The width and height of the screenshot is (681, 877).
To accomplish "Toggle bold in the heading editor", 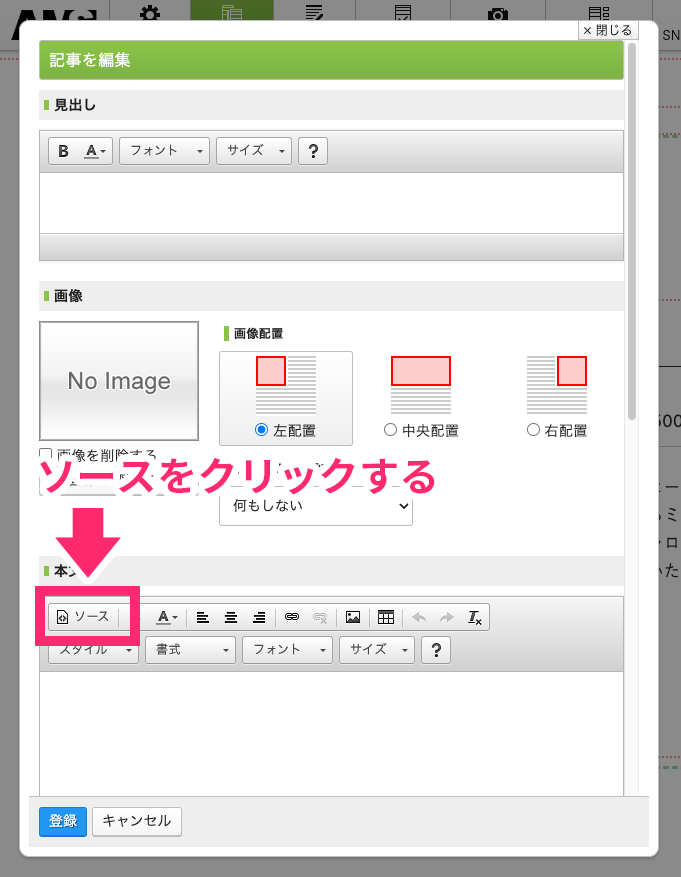I will point(64,151).
